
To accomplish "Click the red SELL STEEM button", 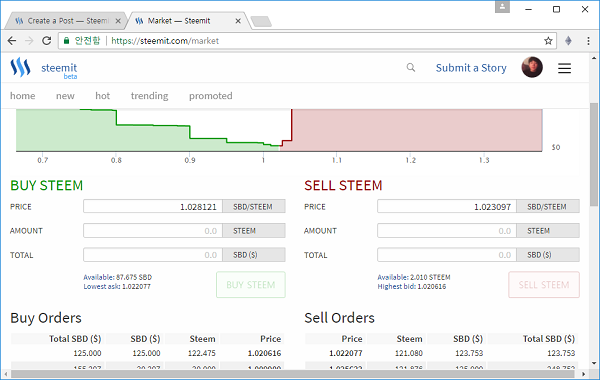I will coord(544,285).
